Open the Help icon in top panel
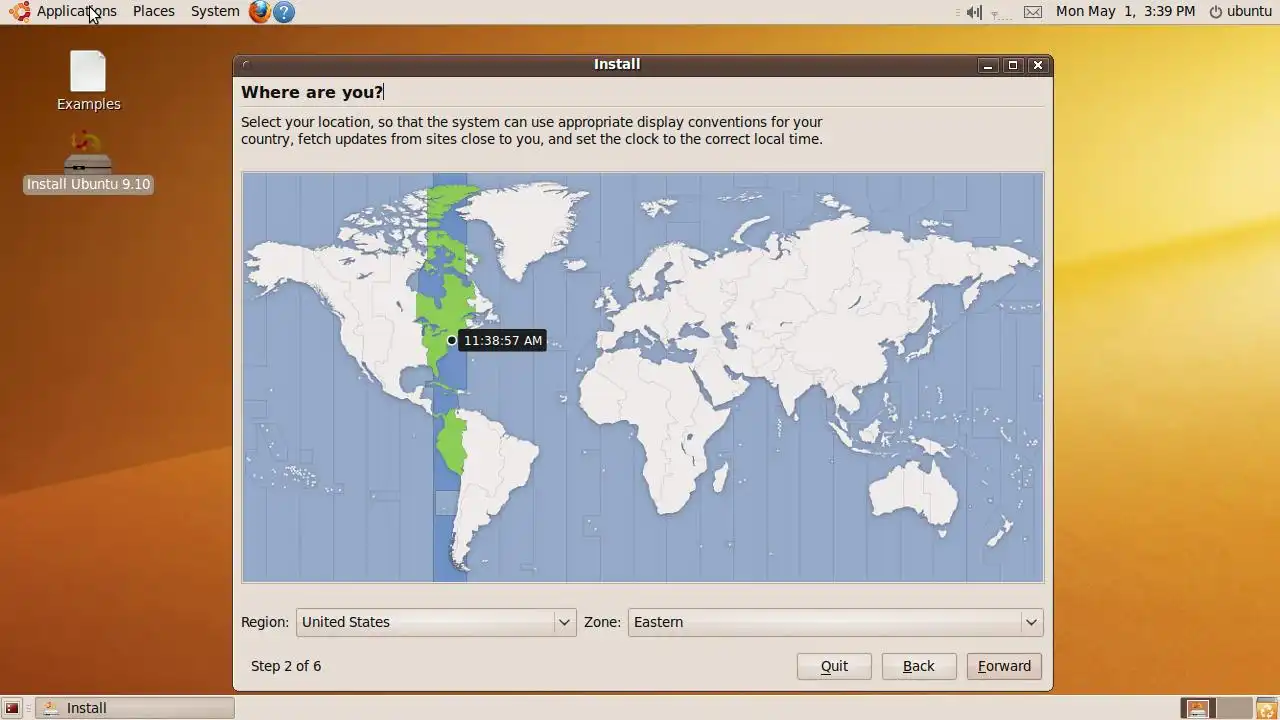Viewport: 1280px width, 720px height. [x=284, y=12]
